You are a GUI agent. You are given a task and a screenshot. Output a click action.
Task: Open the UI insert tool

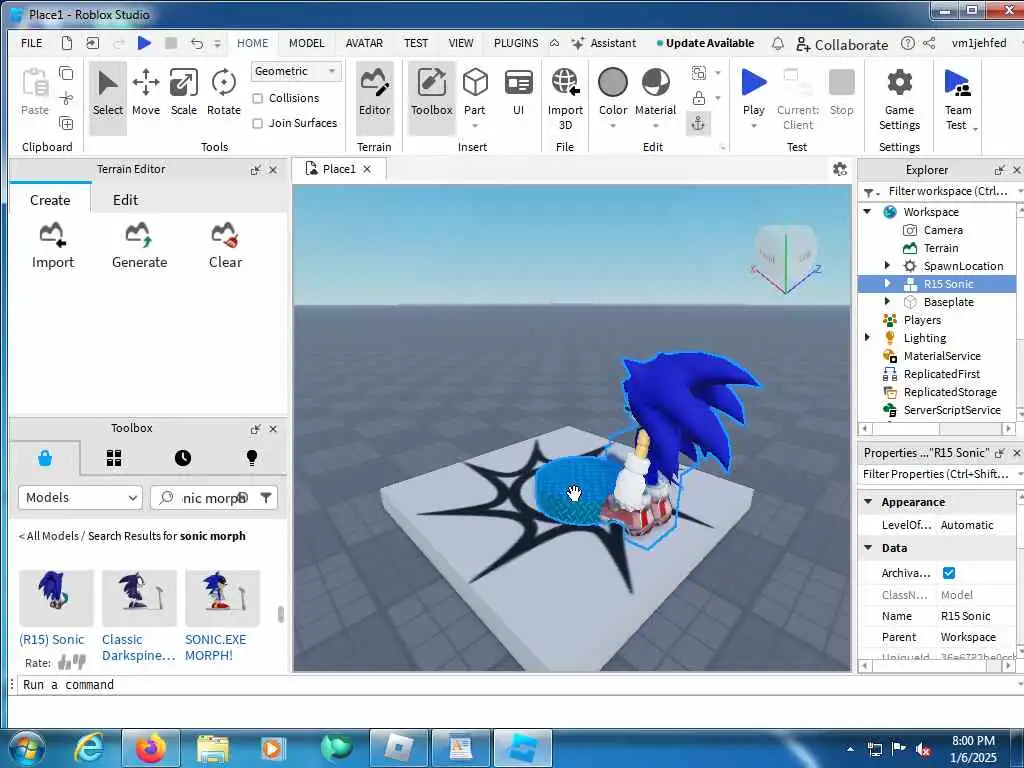point(519,92)
